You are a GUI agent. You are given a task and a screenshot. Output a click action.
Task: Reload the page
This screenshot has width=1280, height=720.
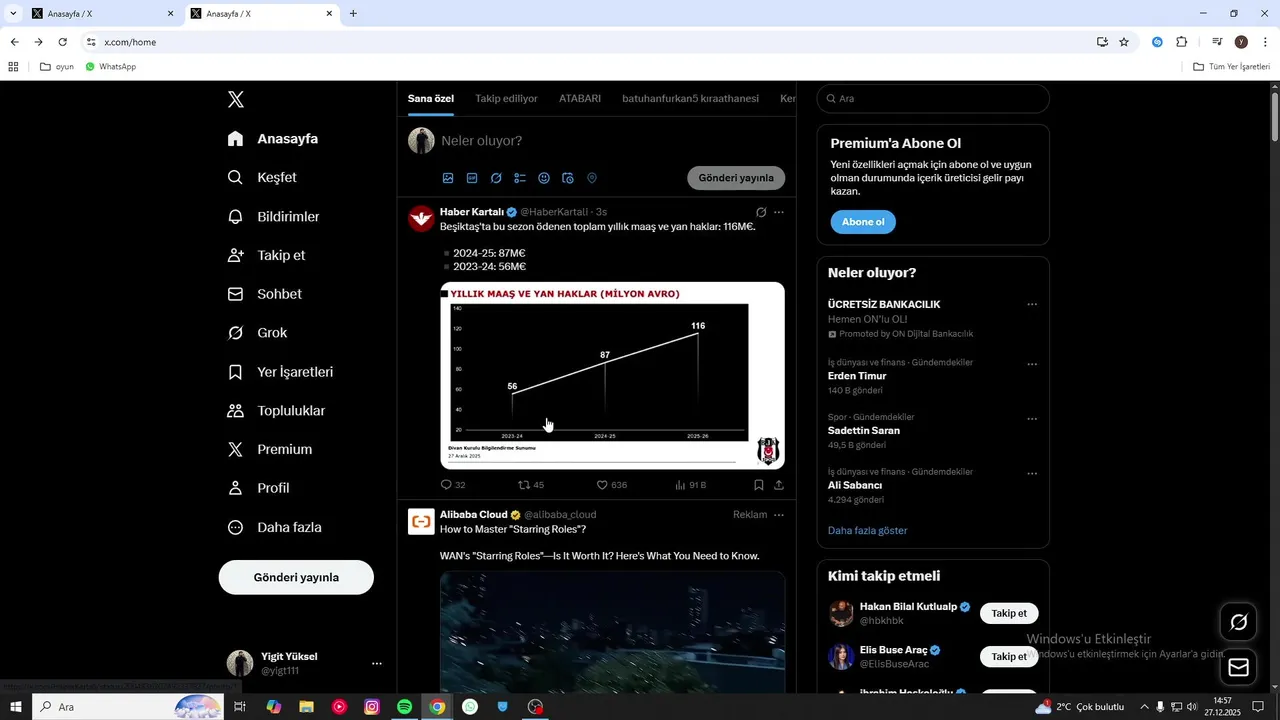63,42
